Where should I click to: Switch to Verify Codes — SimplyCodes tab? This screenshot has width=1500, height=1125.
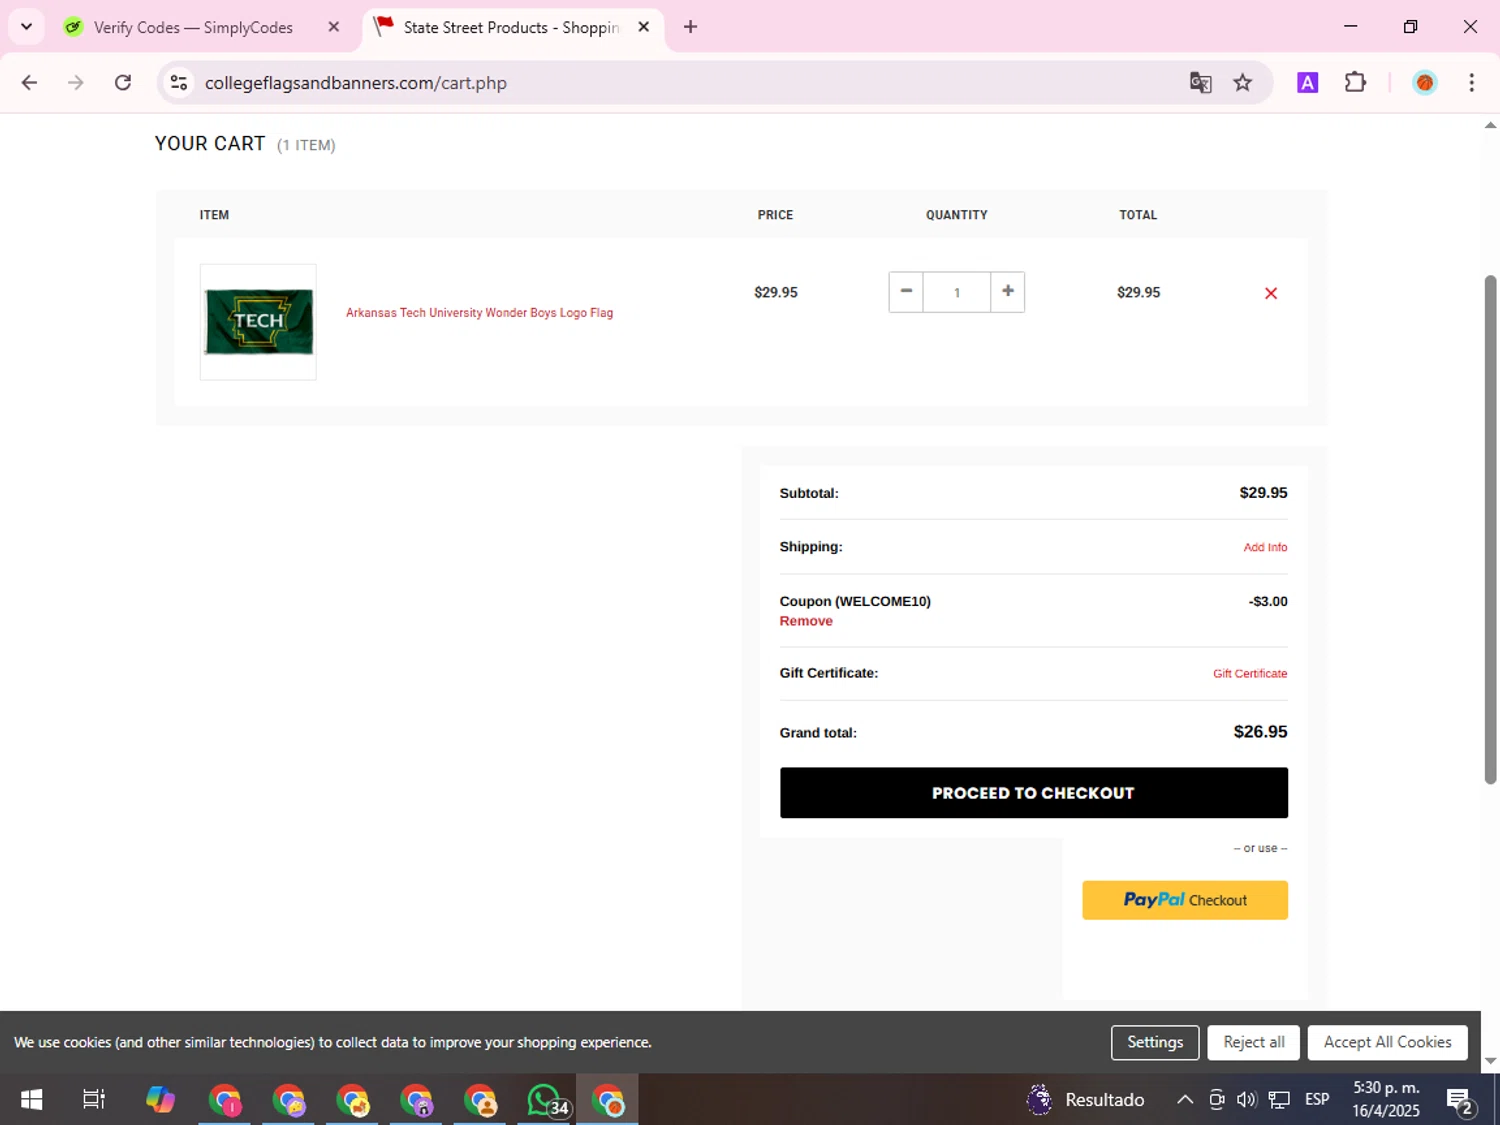[x=193, y=27]
